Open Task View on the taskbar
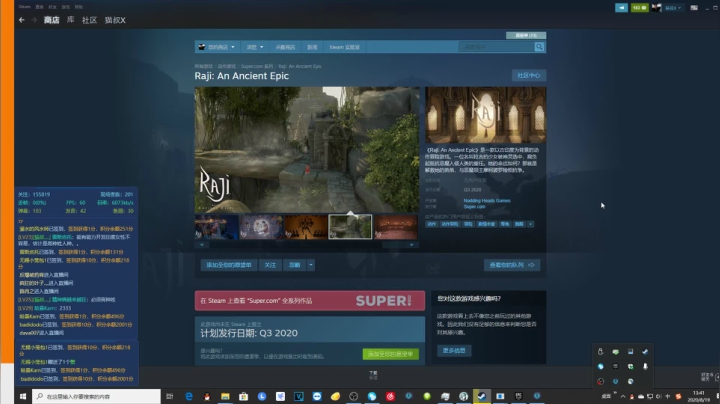The width and height of the screenshot is (720, 404). (169, 396)
